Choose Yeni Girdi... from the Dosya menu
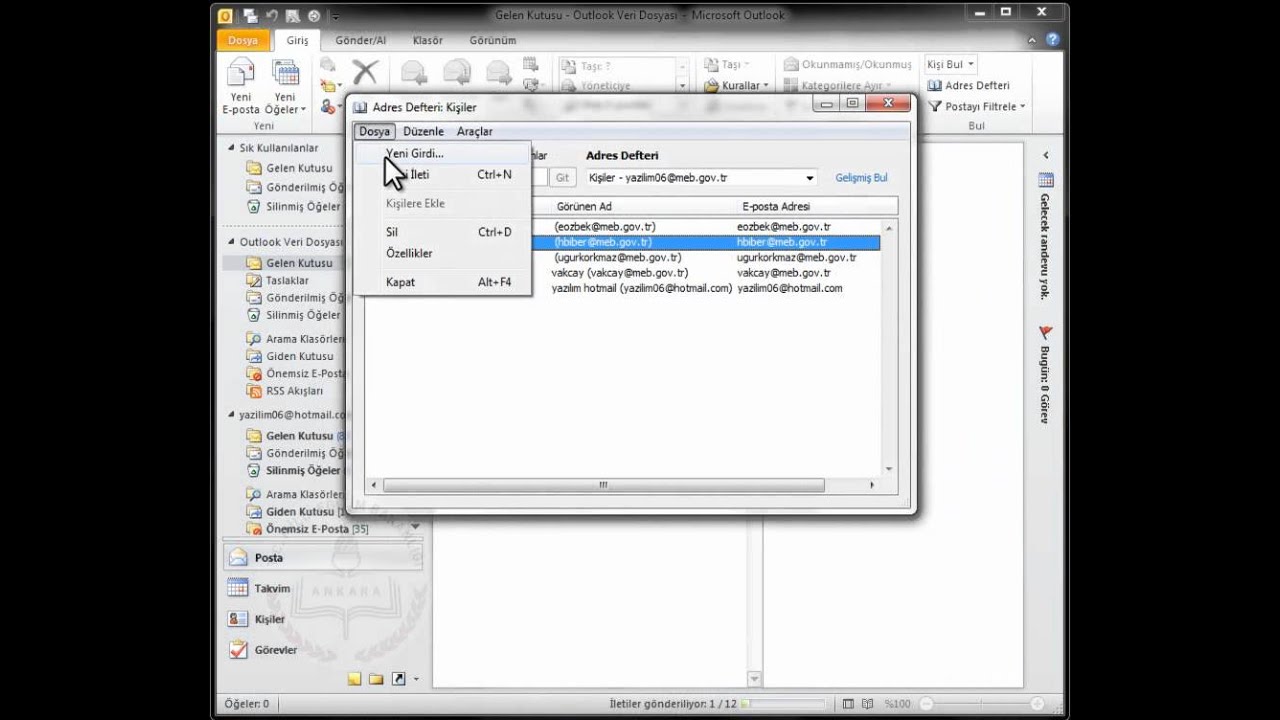1280x720 pixels. coord(443,154)
